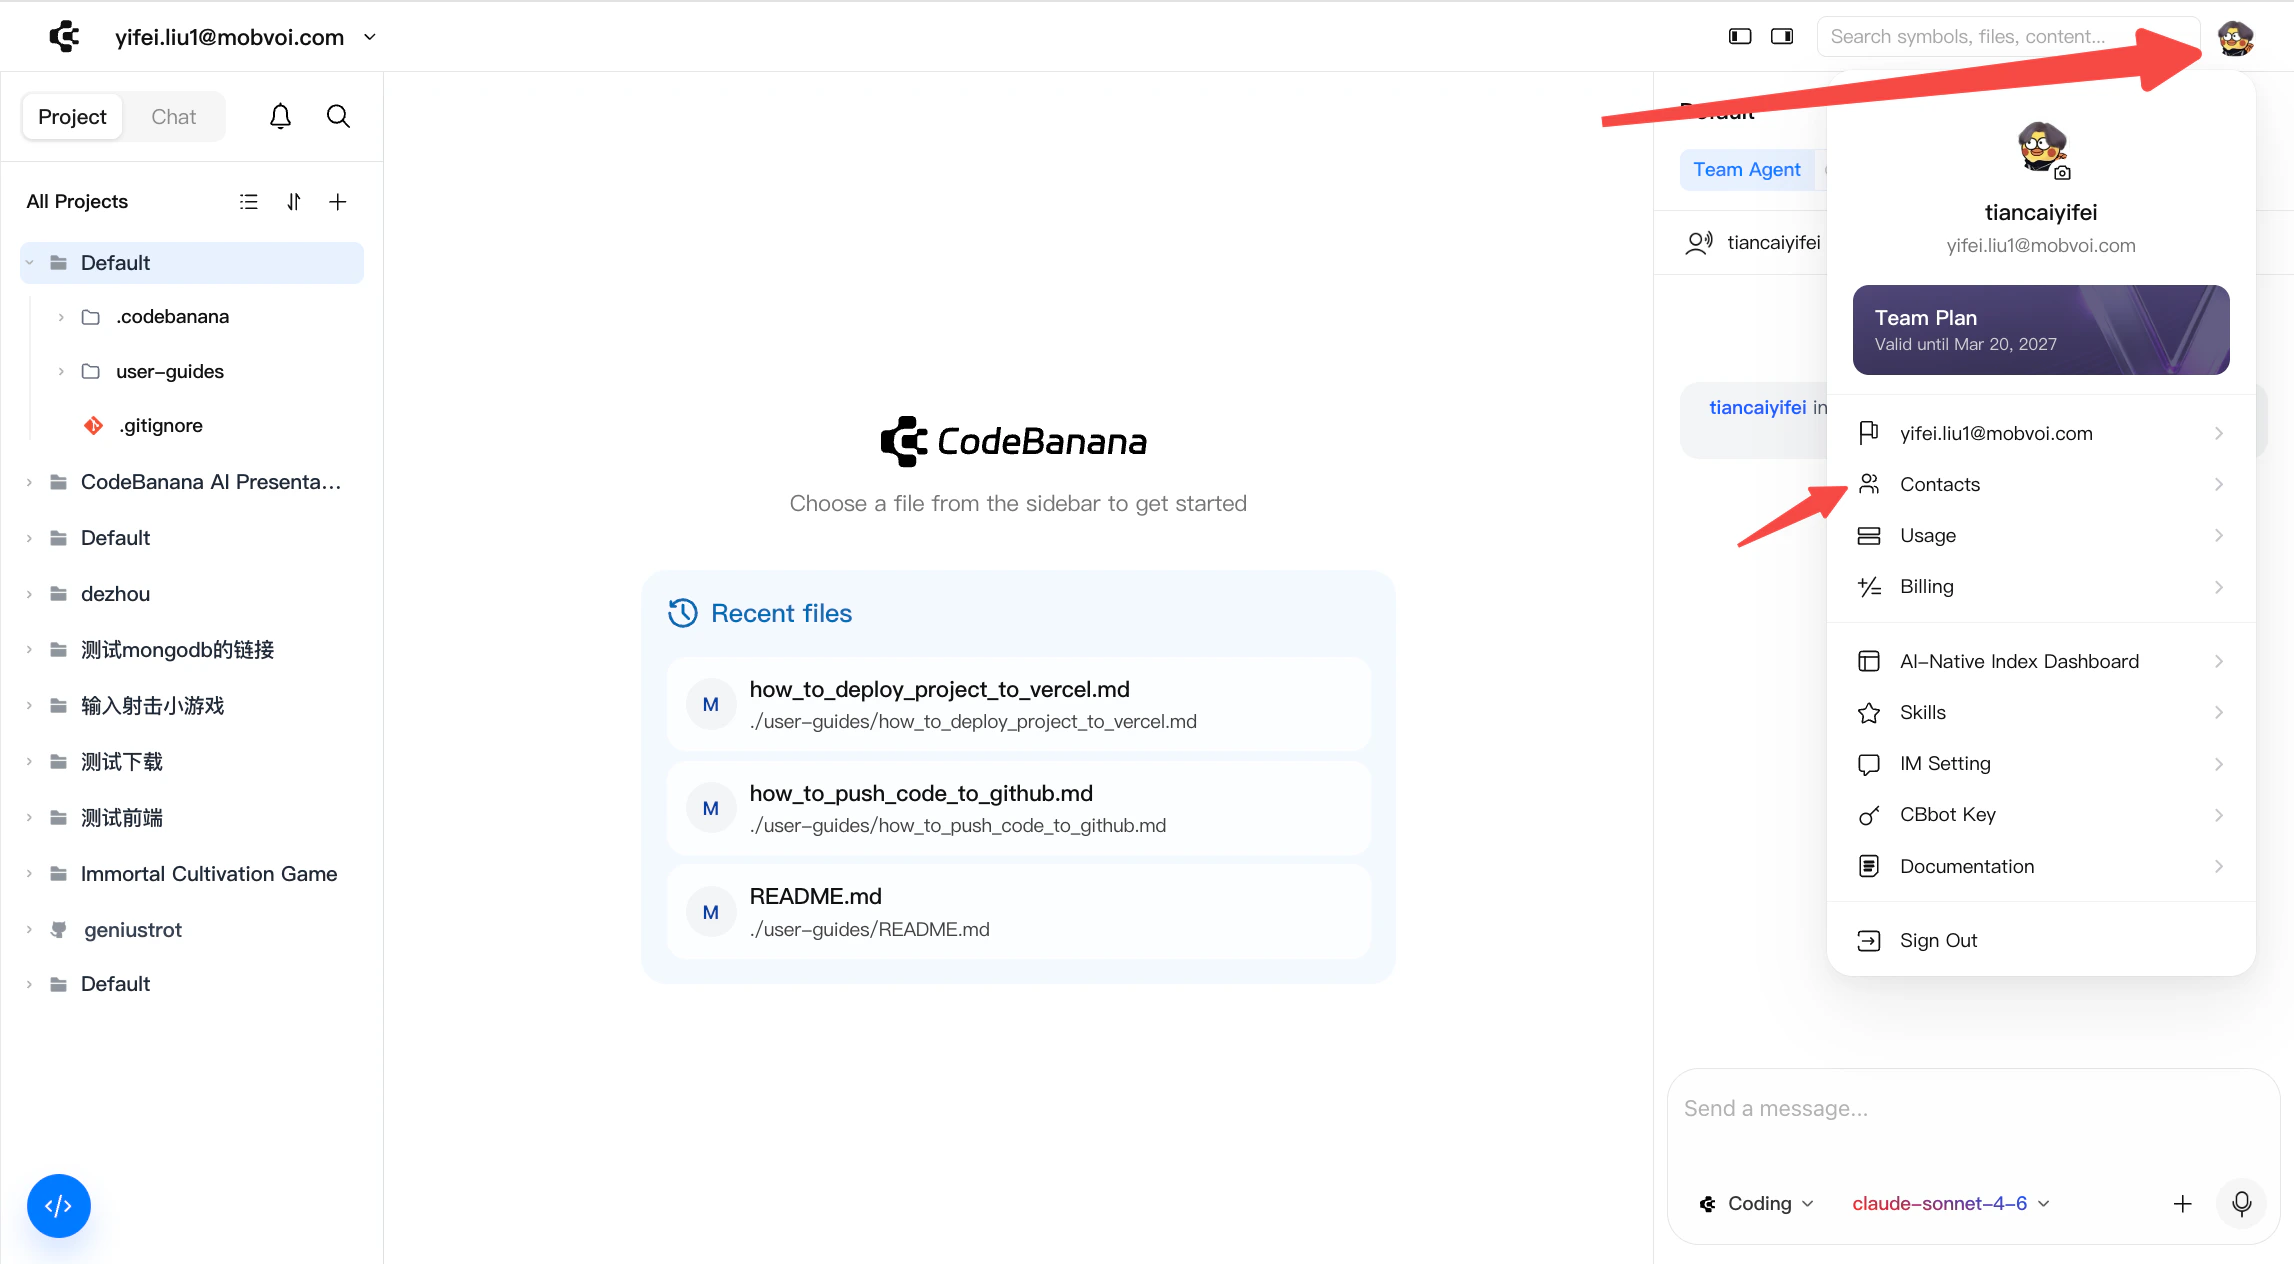Expand the user-guides folder

[x=61, y=372]
